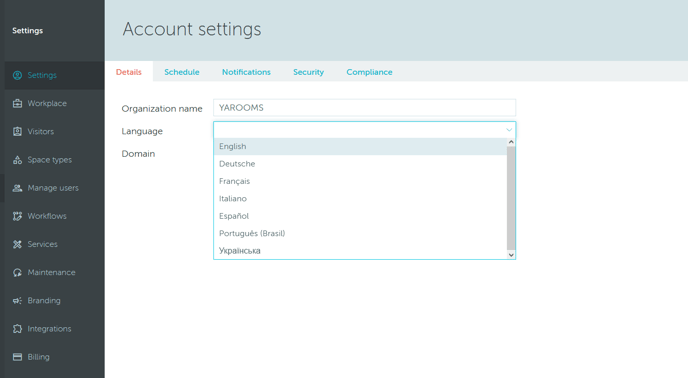Viewport: 688px width, 378px height.
Task: Open the Workflows icon in sidebar
Action: click(17, 216)
